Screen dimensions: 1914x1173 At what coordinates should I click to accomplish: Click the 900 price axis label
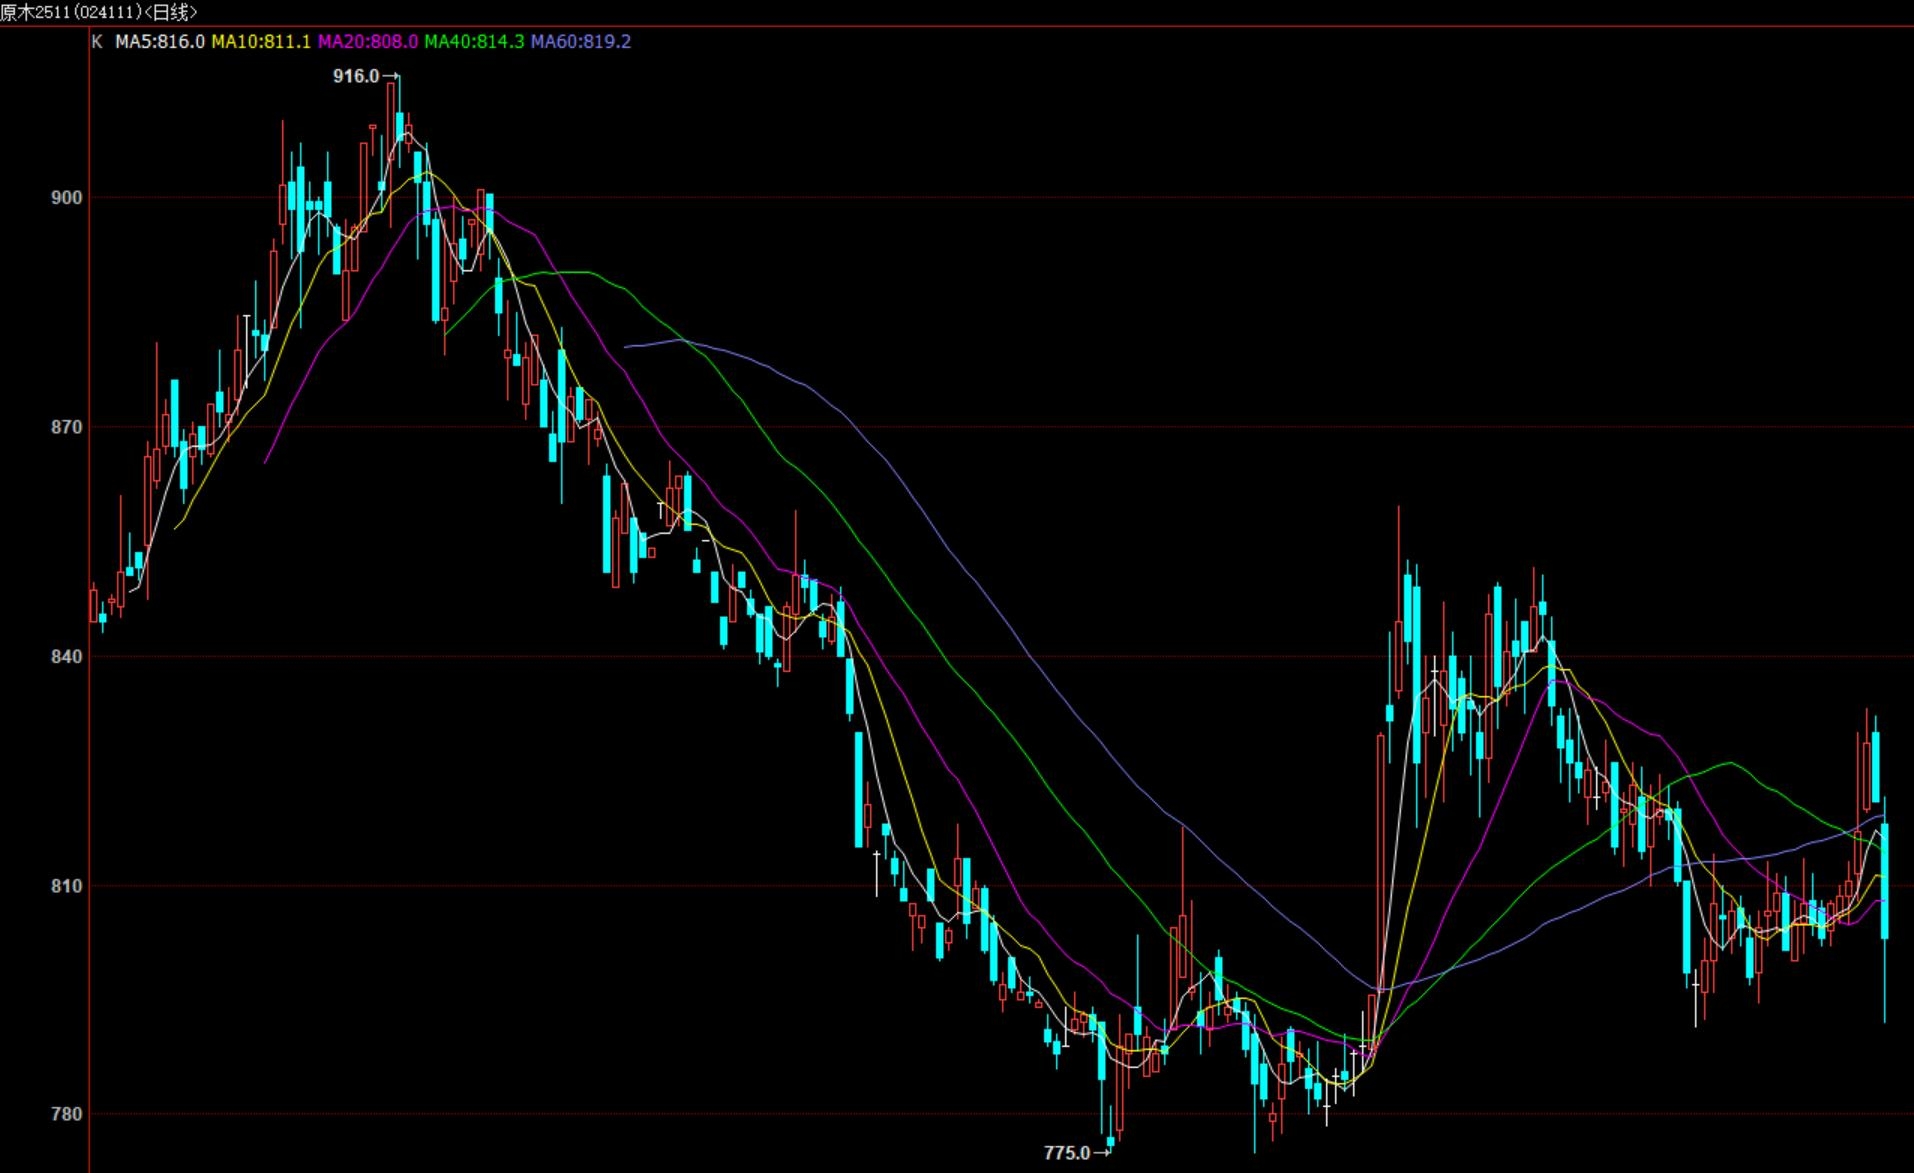[x=66, y=198]
